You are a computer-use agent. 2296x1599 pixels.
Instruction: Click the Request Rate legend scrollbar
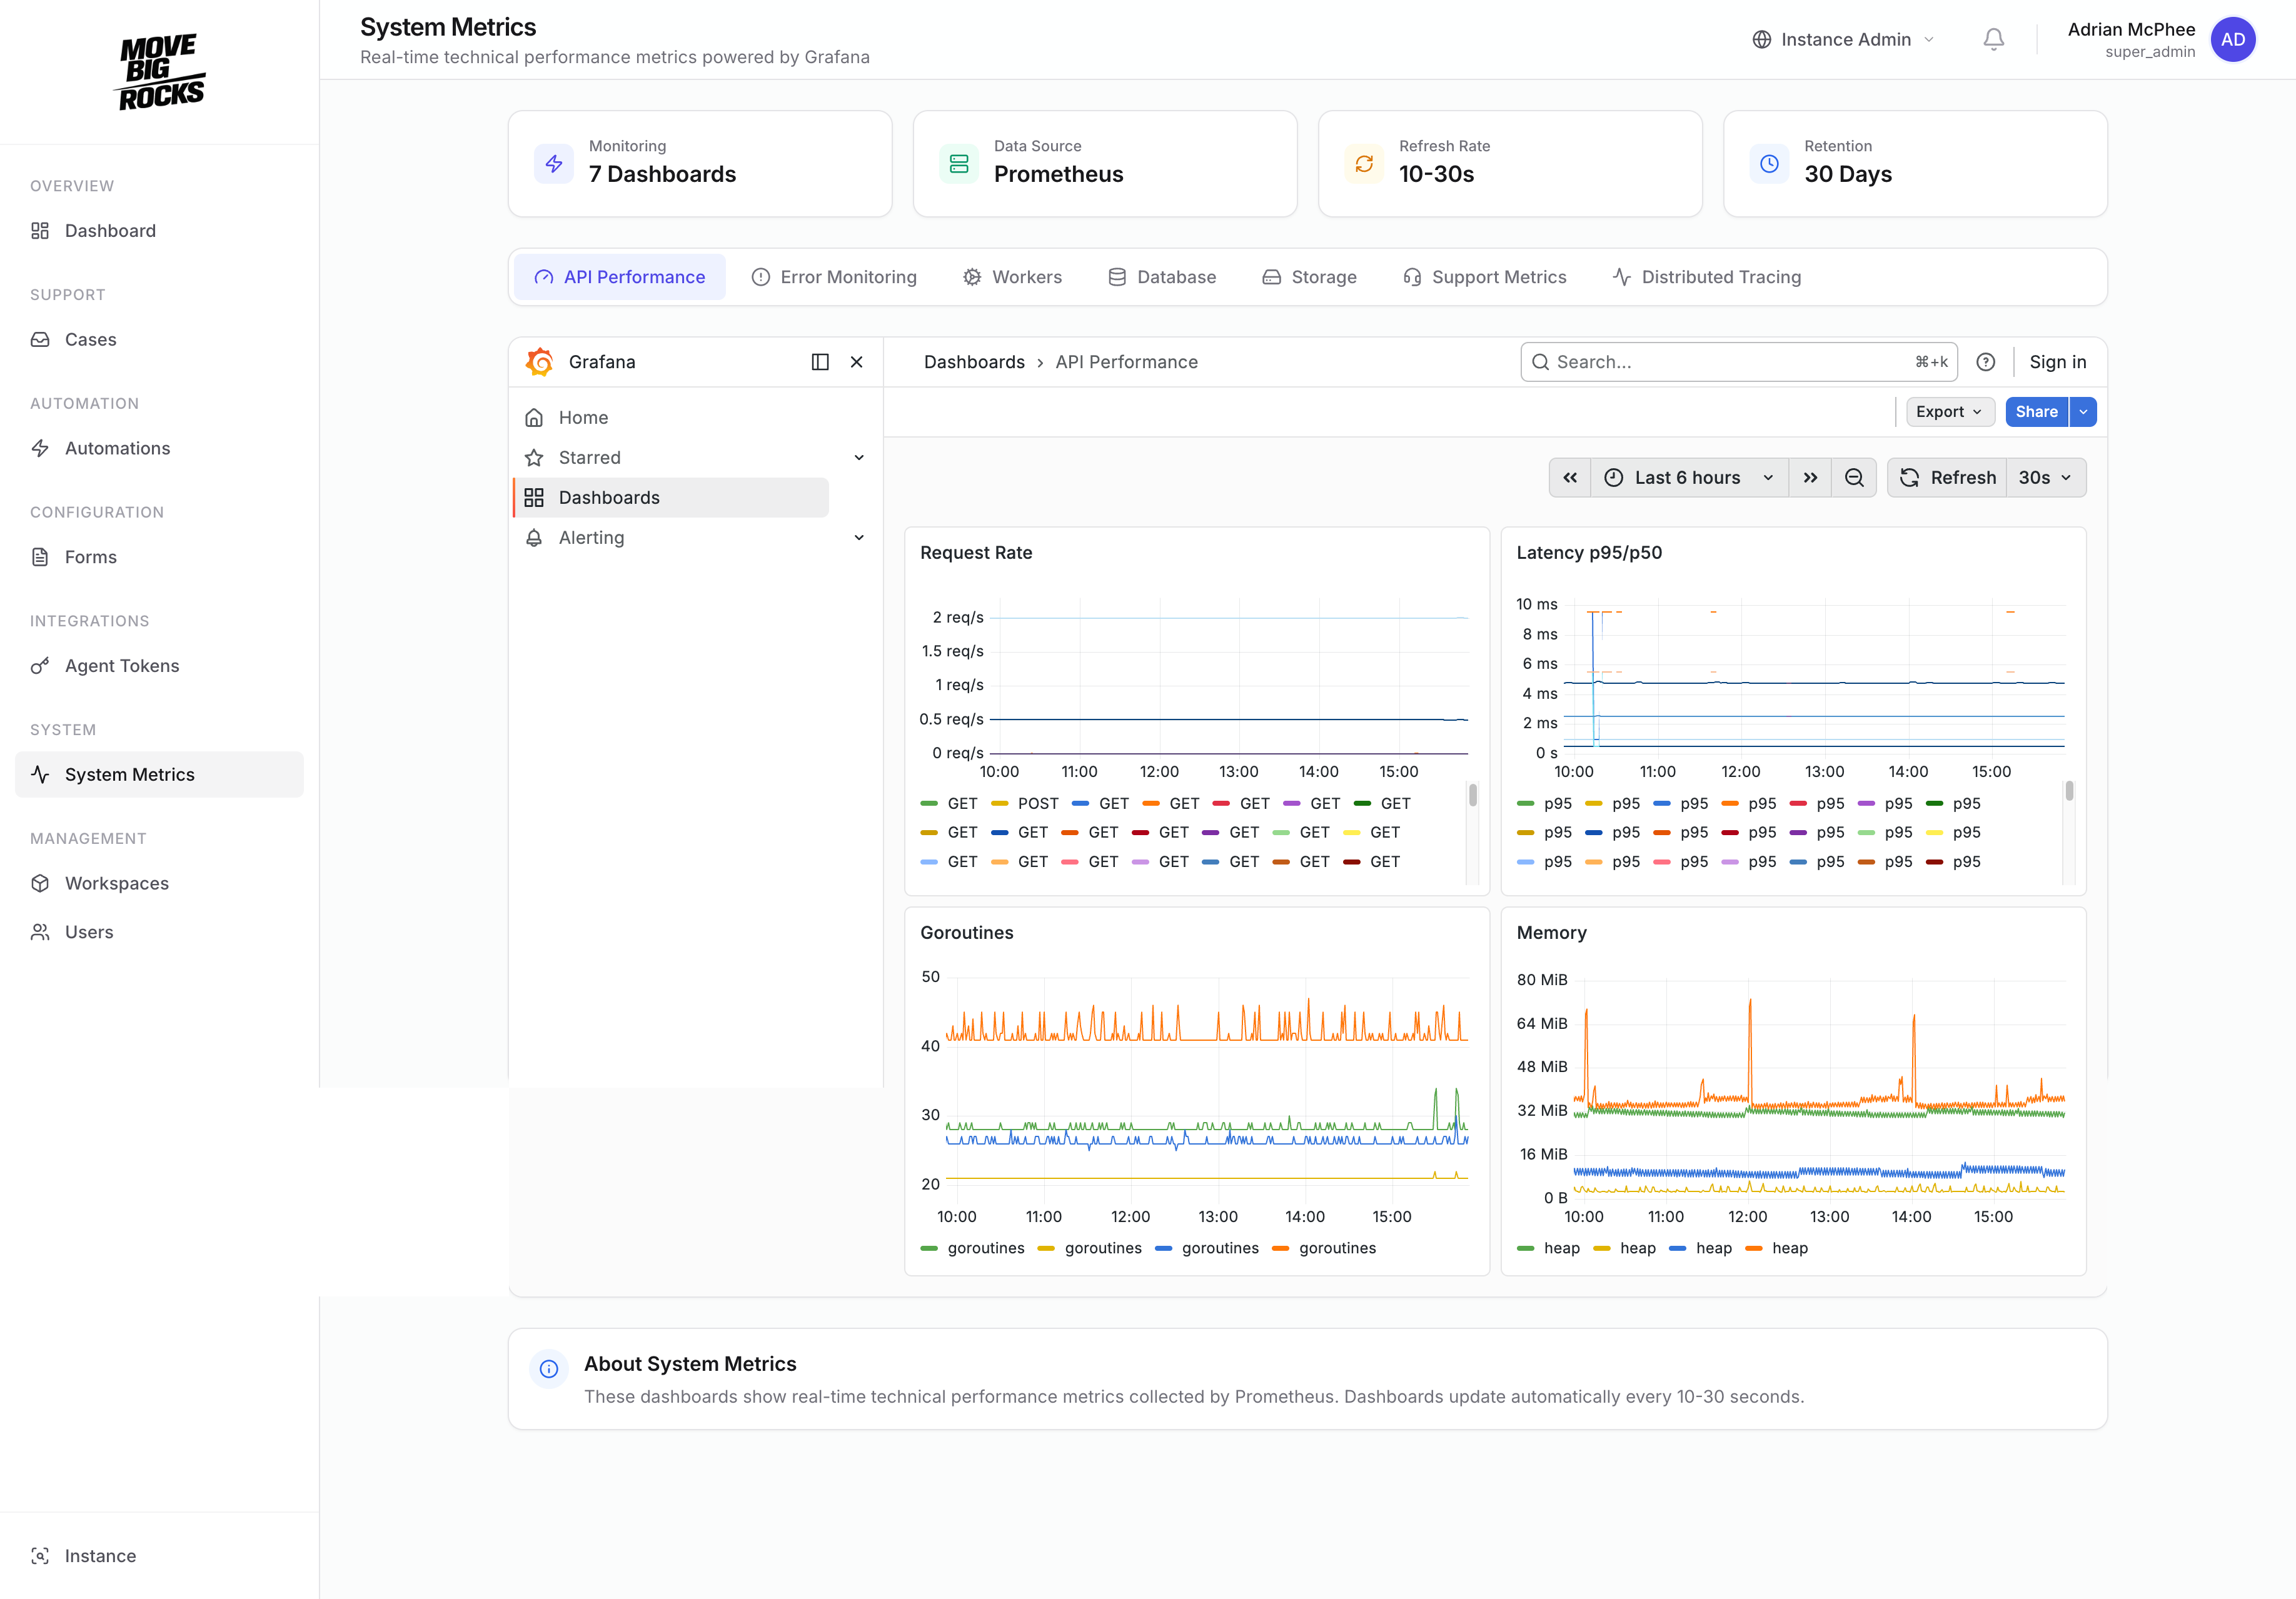click(x=1472, y=796)
